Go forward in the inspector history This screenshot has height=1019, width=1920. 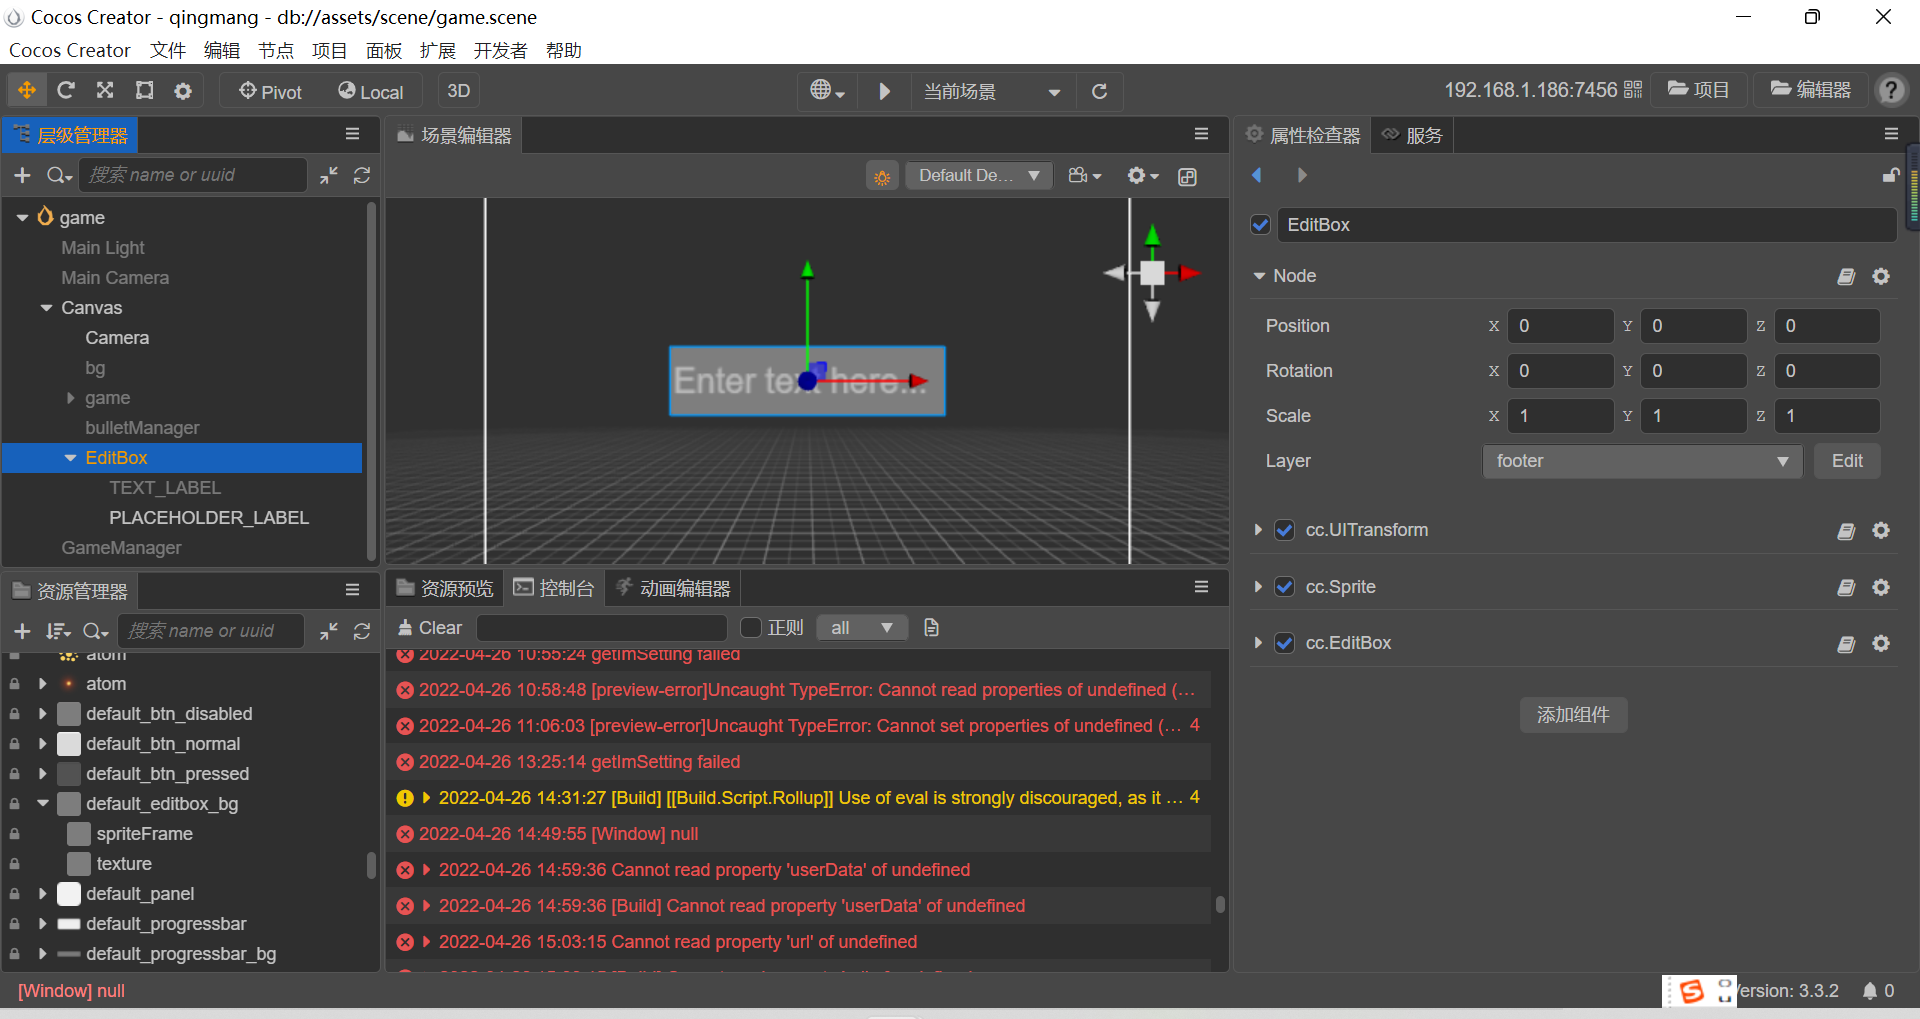tap(1301, 175)
